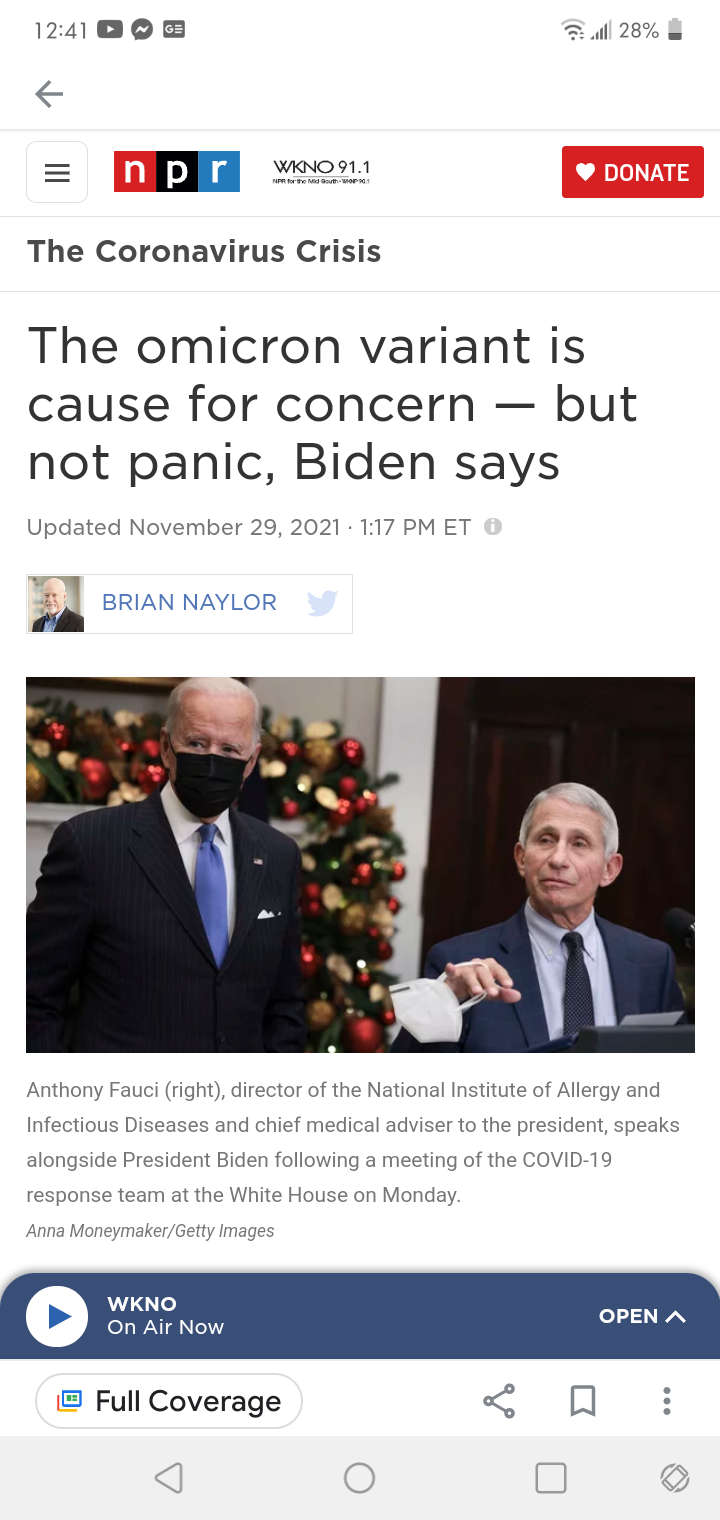
Task: Open Full Coverage of this story
Action: tap(169, 1401)
